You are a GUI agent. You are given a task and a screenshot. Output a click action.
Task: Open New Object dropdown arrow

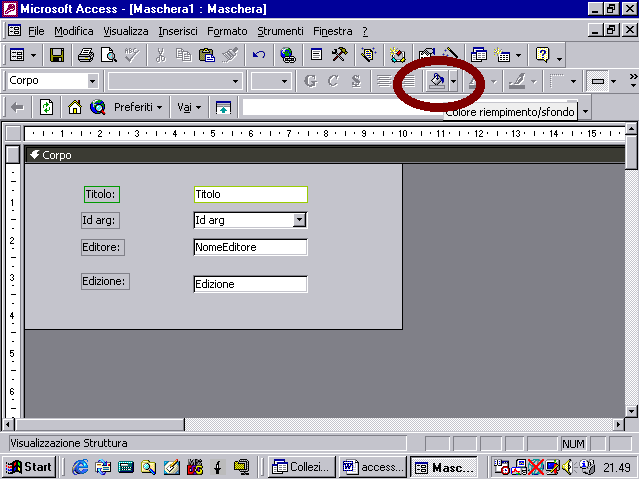point(518,55)
